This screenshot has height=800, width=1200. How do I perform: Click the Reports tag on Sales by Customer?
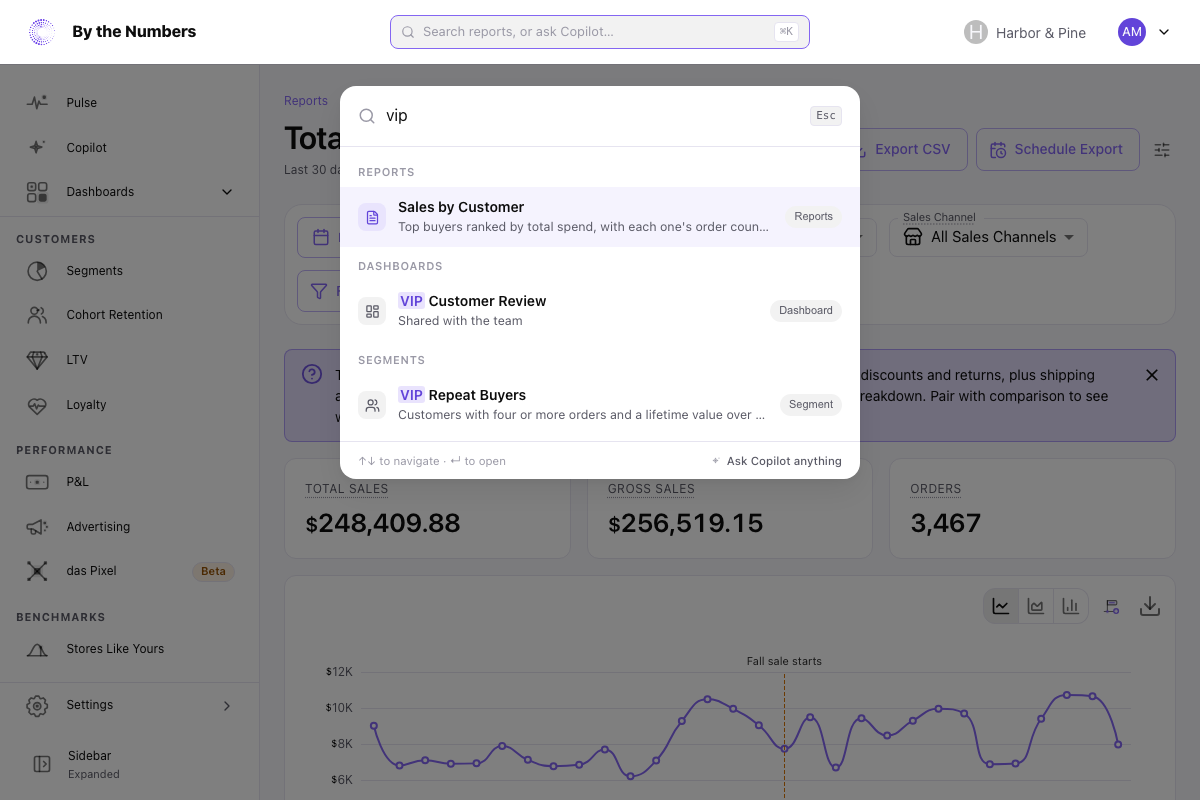click(814, 217)
